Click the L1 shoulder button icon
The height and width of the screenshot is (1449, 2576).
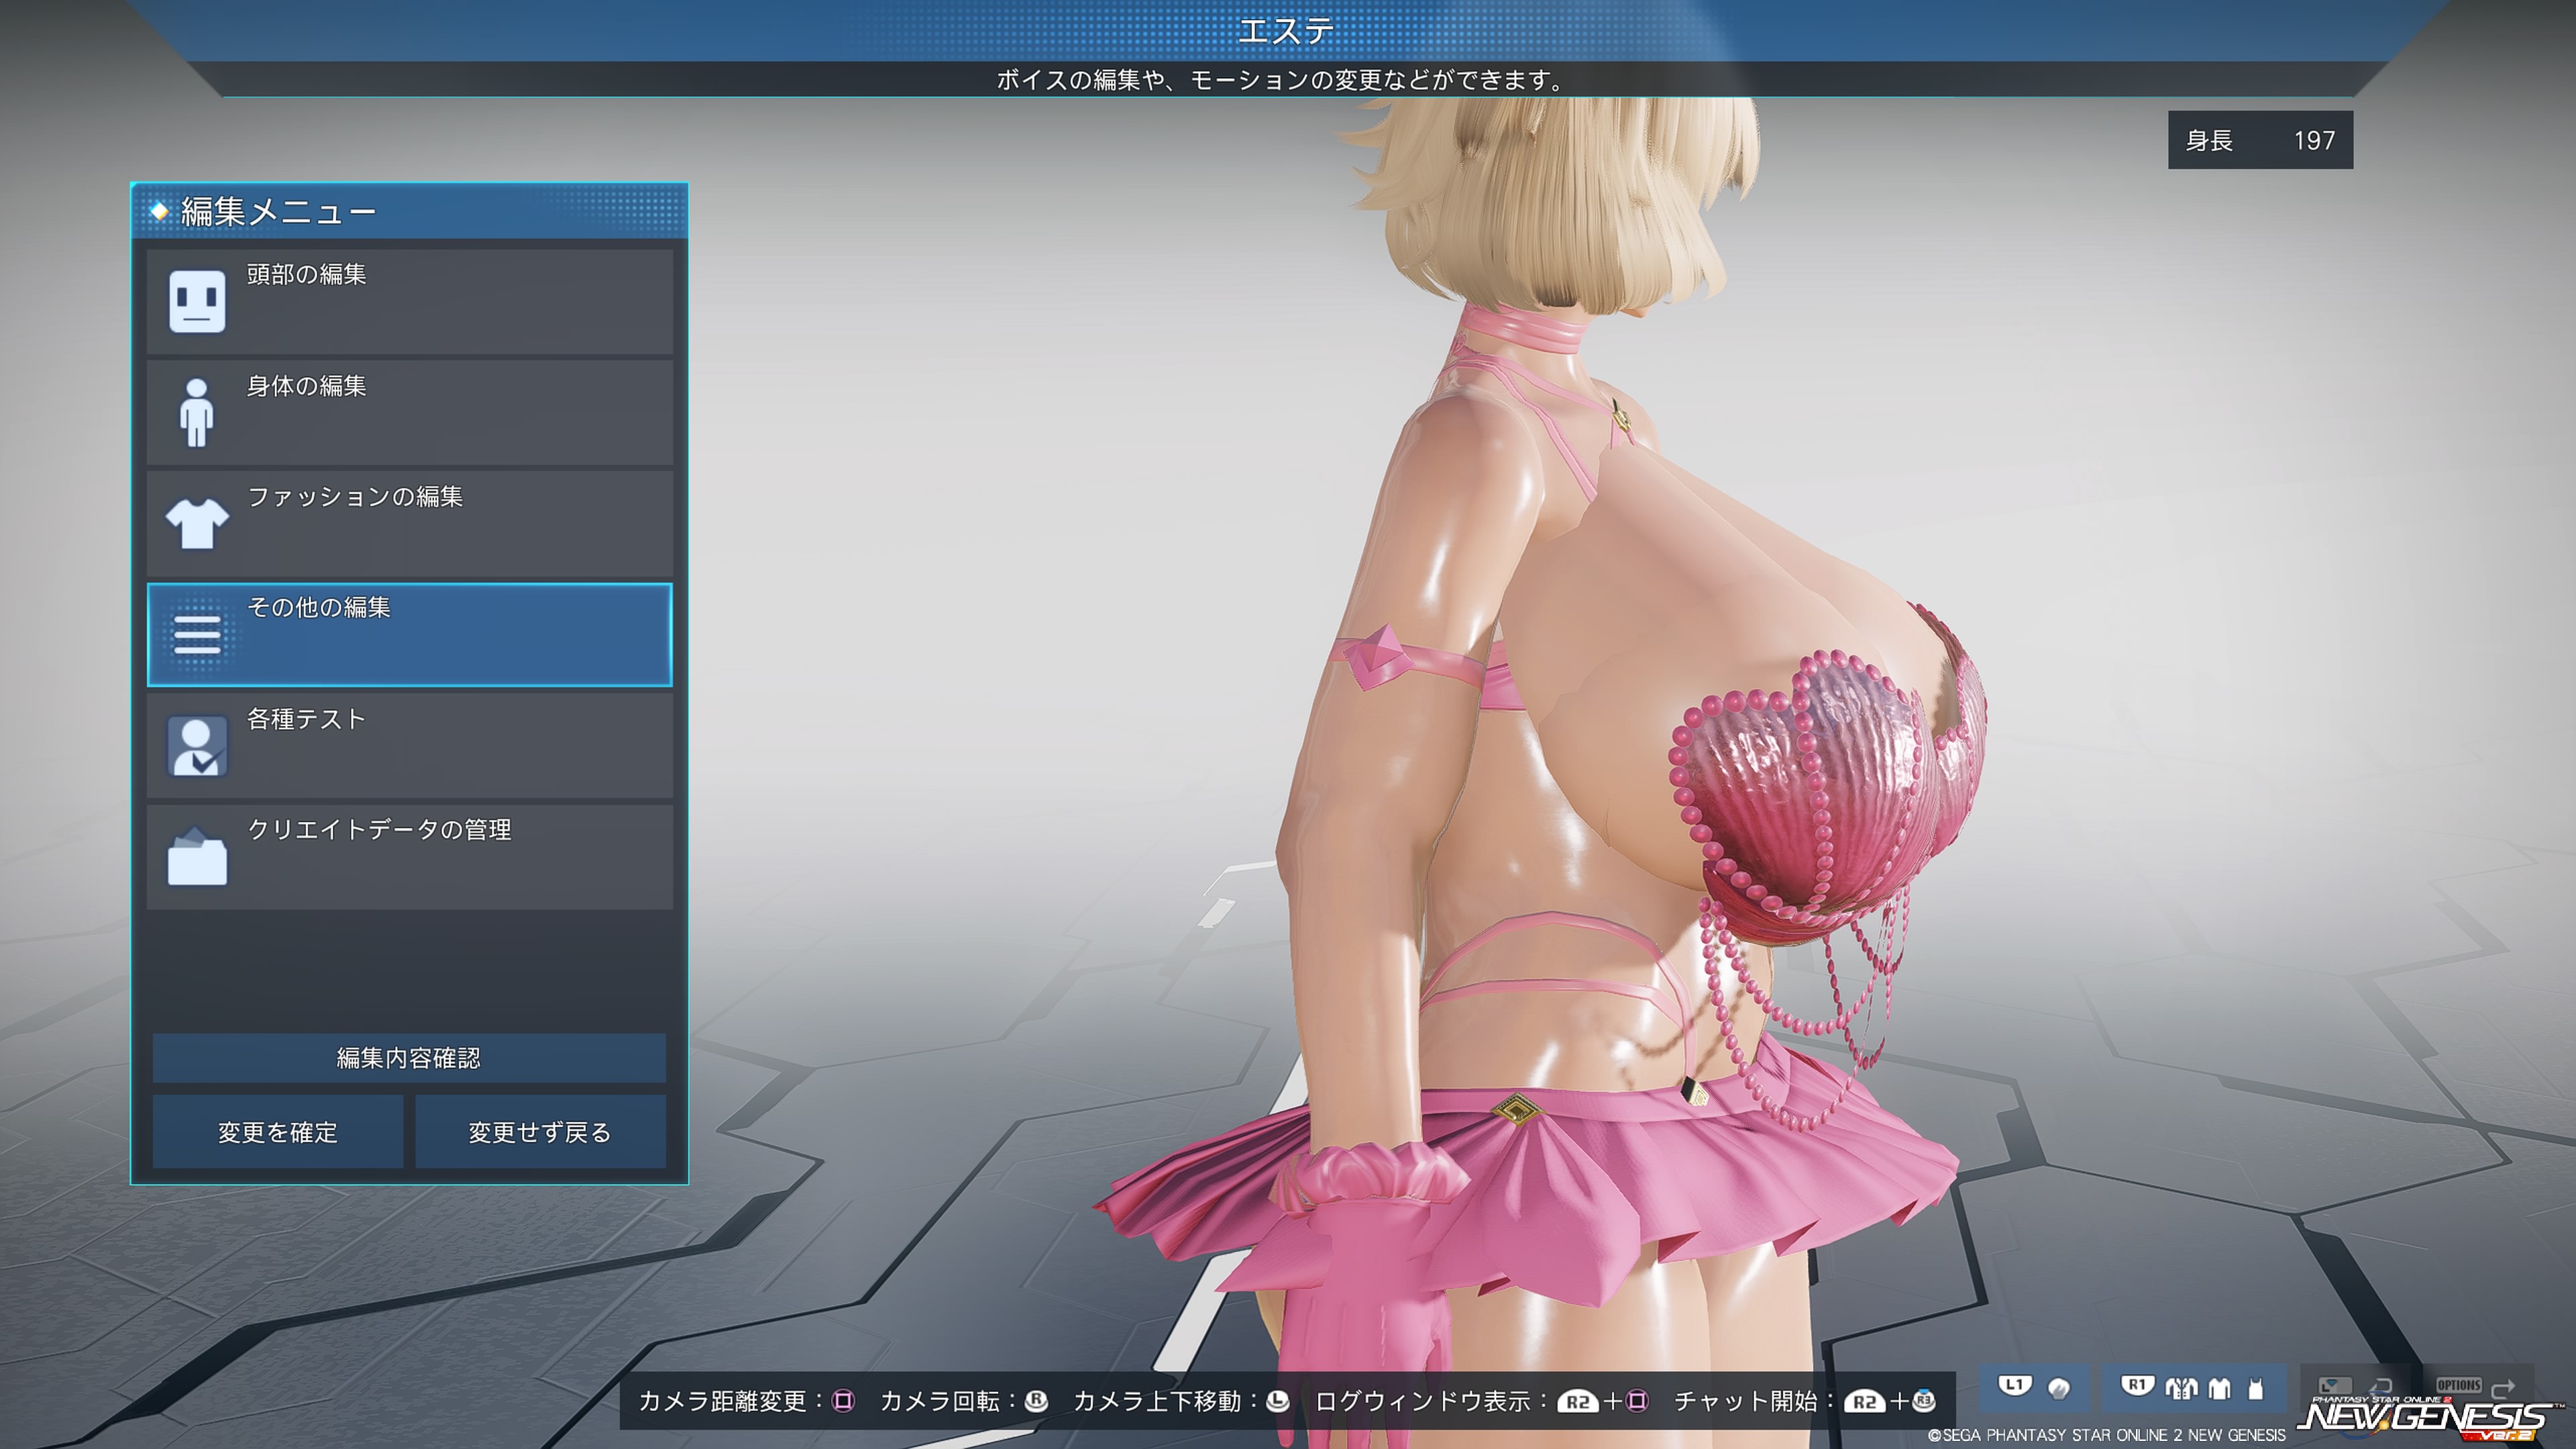click(x=2014, y=1386)
